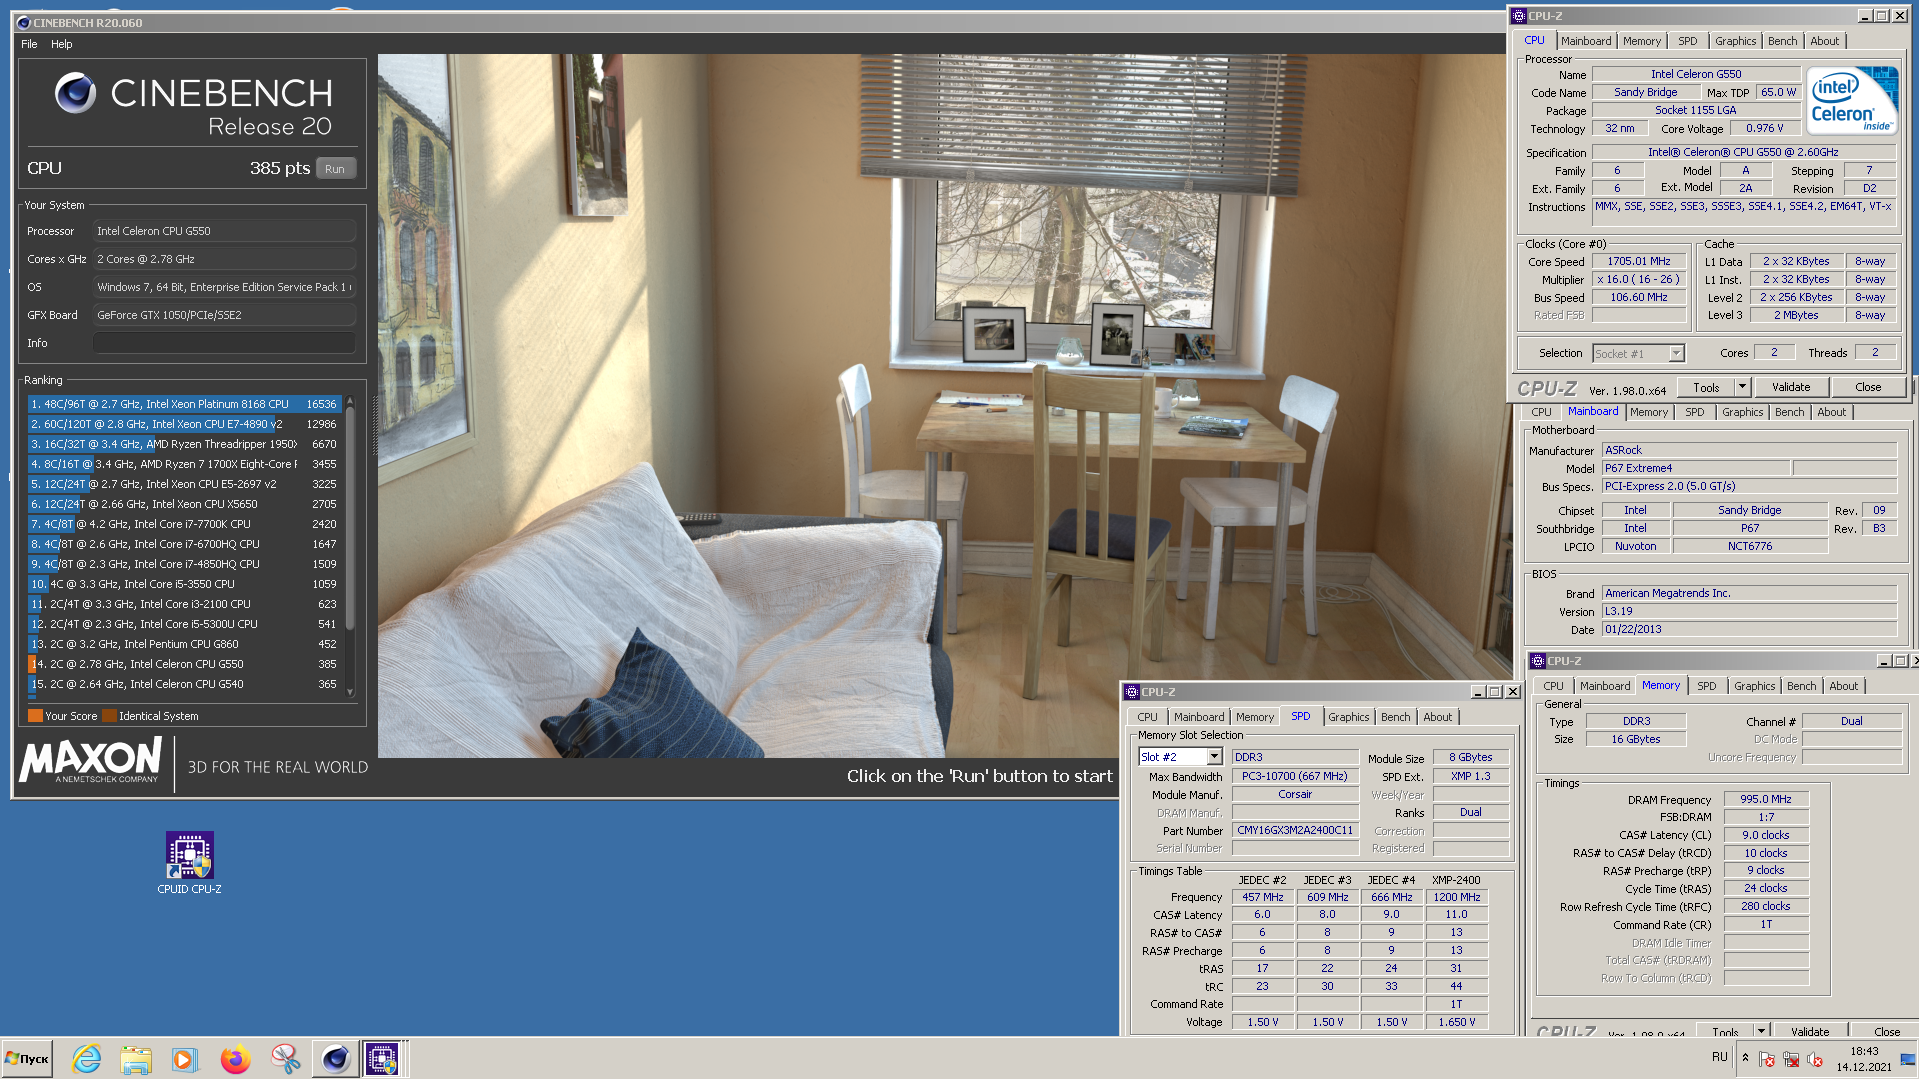Image resolution: width=1919 pixels, height=1079 pixels.
Task: Click the CPU-Z title bar icon in the Processor window
Action: pyautogui.click(x=1519, y=16)
